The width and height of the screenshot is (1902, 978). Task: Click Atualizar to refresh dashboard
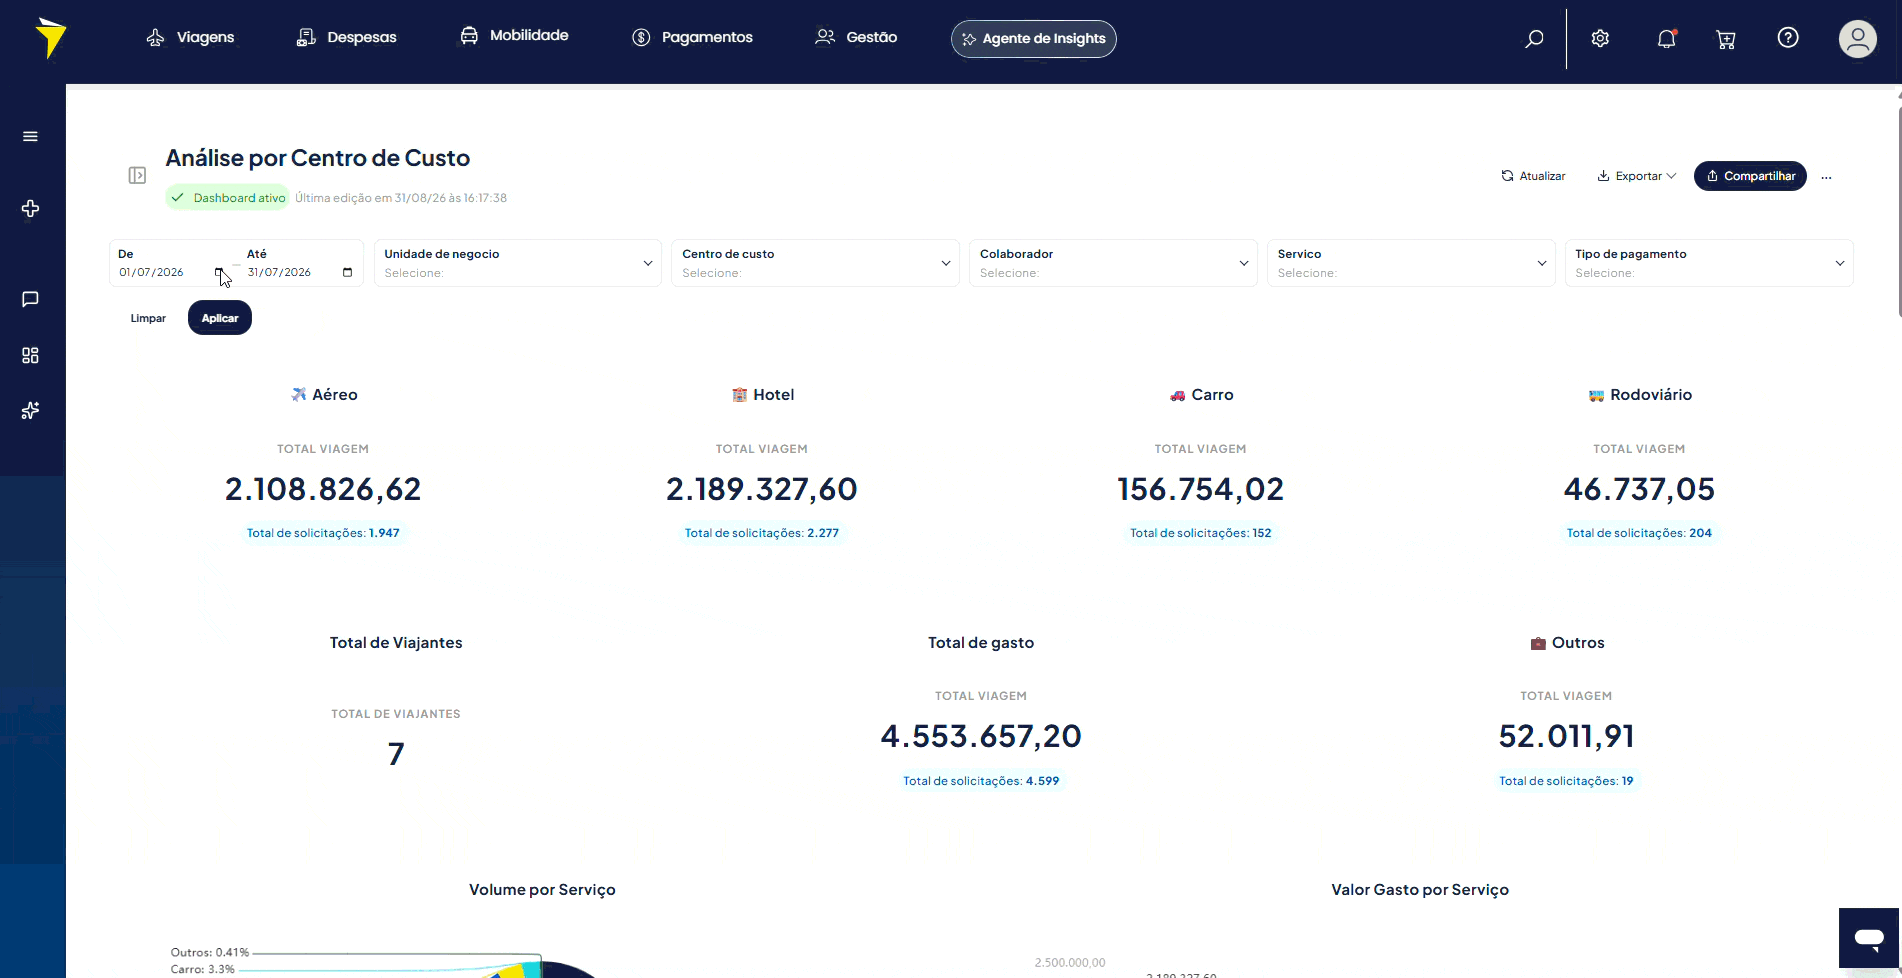pyautogui.click(x=1533, y=176)
